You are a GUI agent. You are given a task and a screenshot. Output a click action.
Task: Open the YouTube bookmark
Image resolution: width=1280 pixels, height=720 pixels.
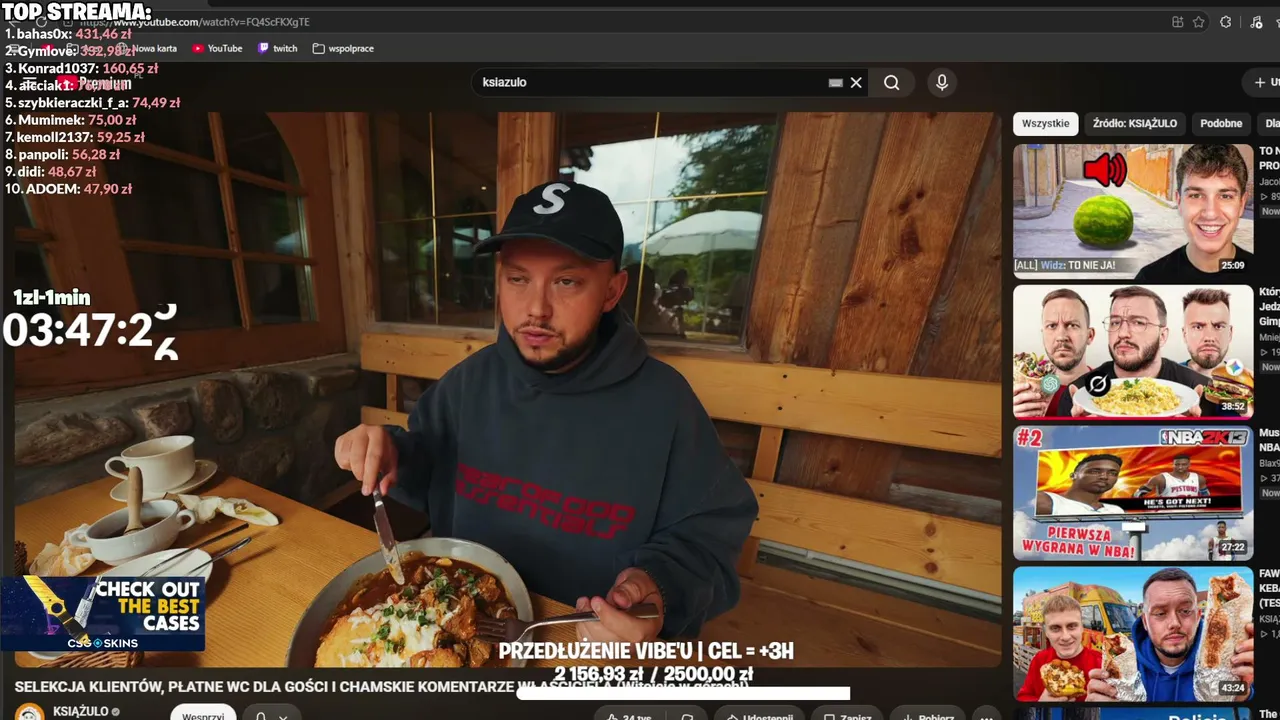[x=217, y=48]
